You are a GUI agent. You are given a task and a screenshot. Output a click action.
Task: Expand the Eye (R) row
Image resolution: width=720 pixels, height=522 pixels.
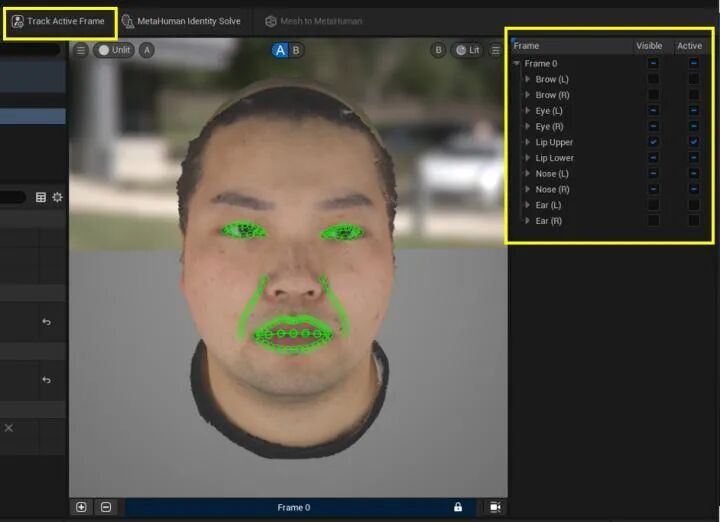[528, 126]
